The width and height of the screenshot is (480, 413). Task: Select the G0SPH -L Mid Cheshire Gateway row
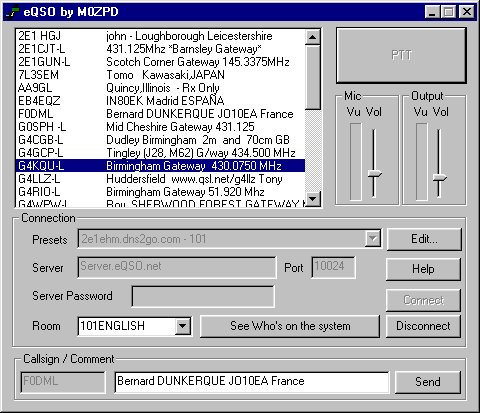pos(160,127)
